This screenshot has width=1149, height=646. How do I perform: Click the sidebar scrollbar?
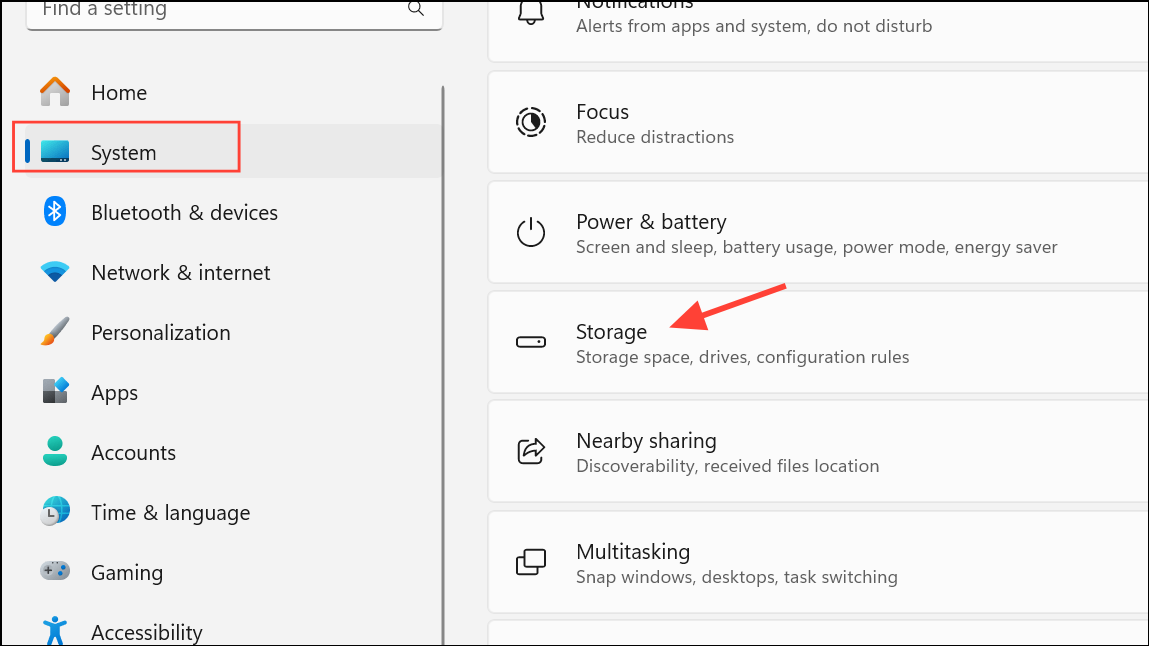[442, 300]
